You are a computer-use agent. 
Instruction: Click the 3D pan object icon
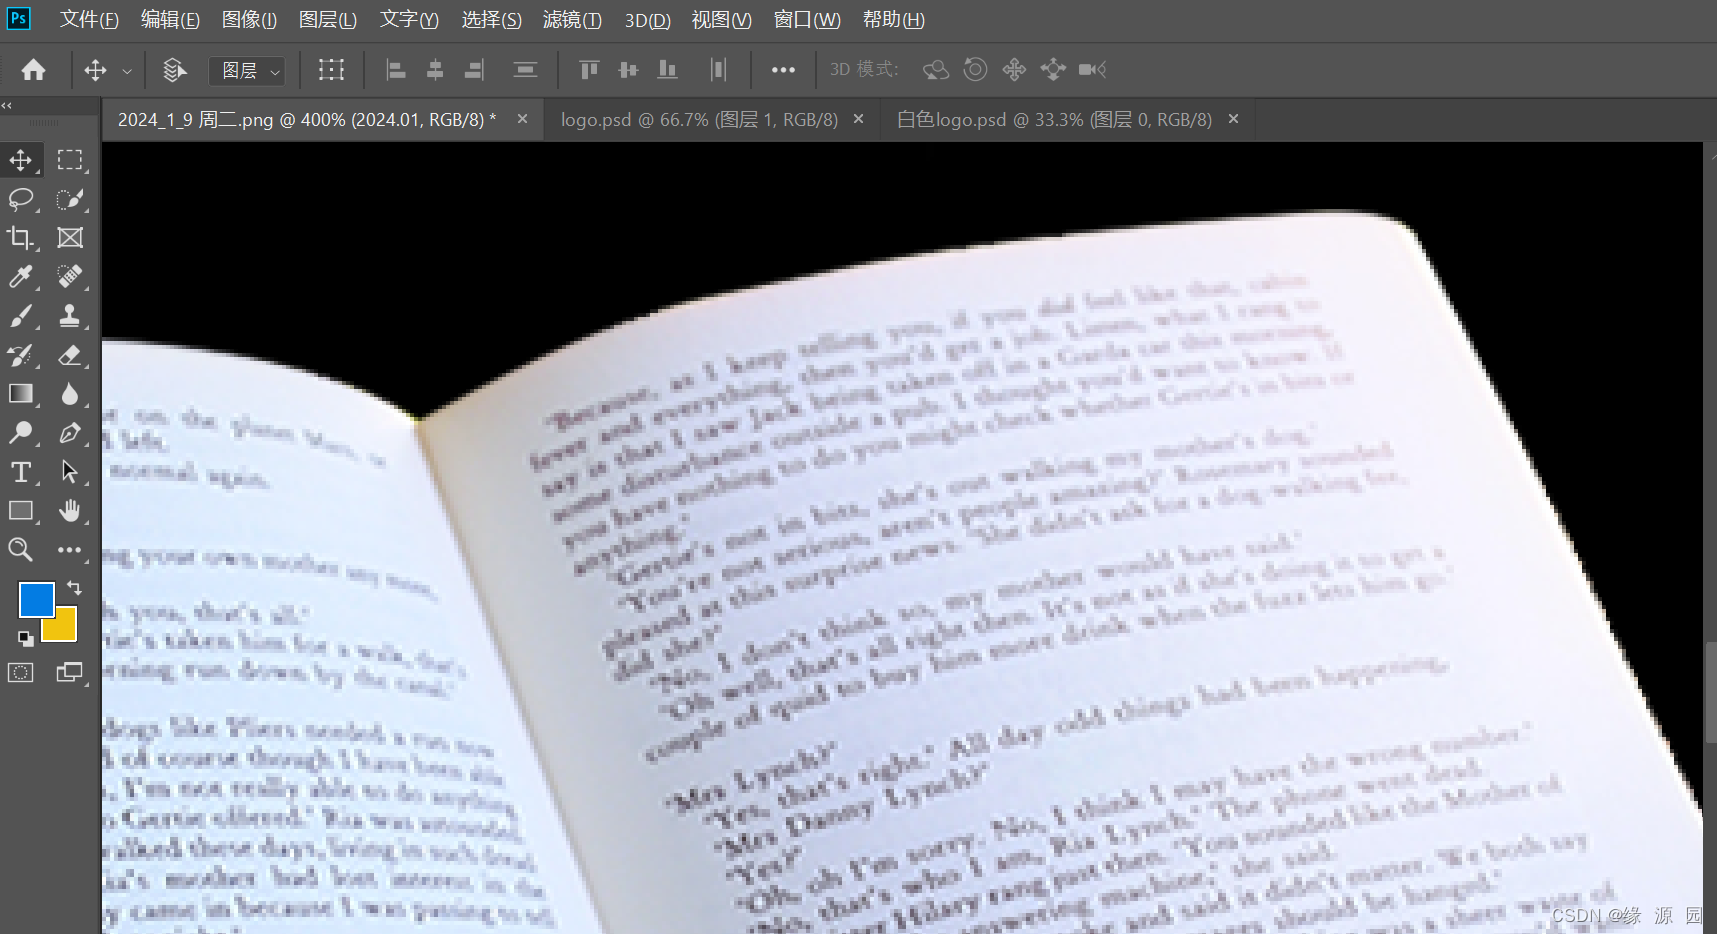click(x=1014, y=69)
